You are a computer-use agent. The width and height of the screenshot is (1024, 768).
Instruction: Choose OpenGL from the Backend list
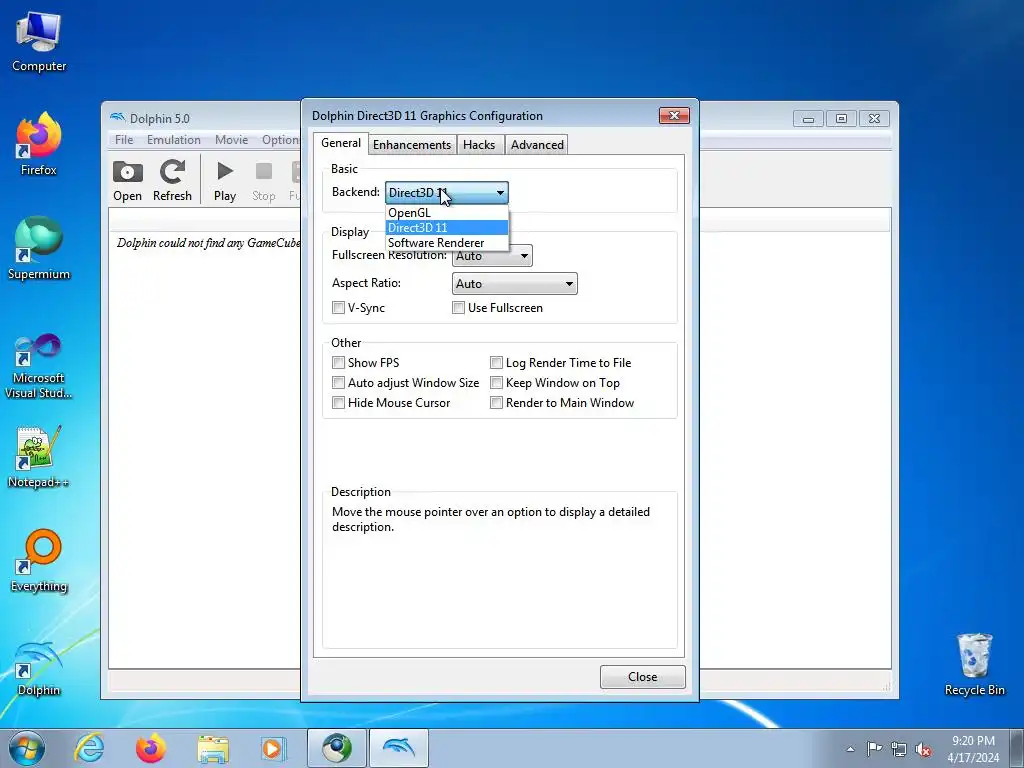pyautogui.click(x=447, y=213)
